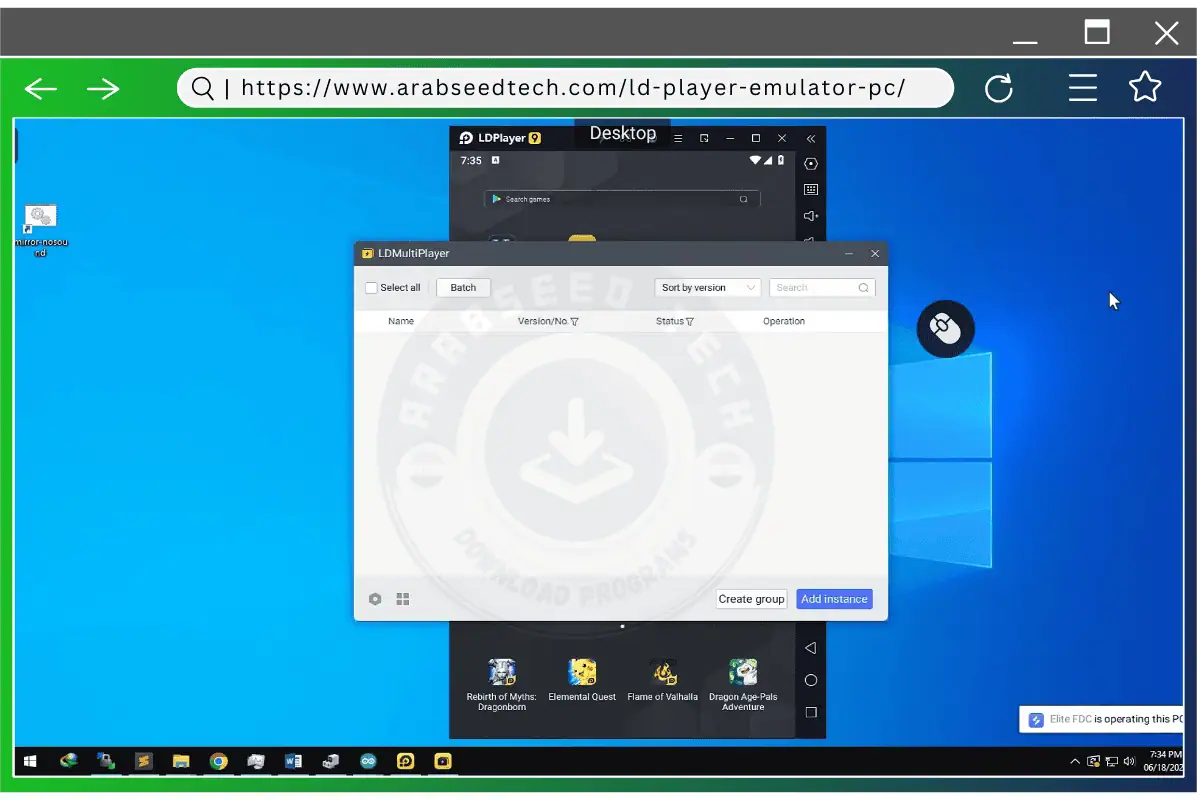The width and height of the screenshot is (1200, 800).
Task: Open Flame of Valhalla game
Action: [662, 673]
